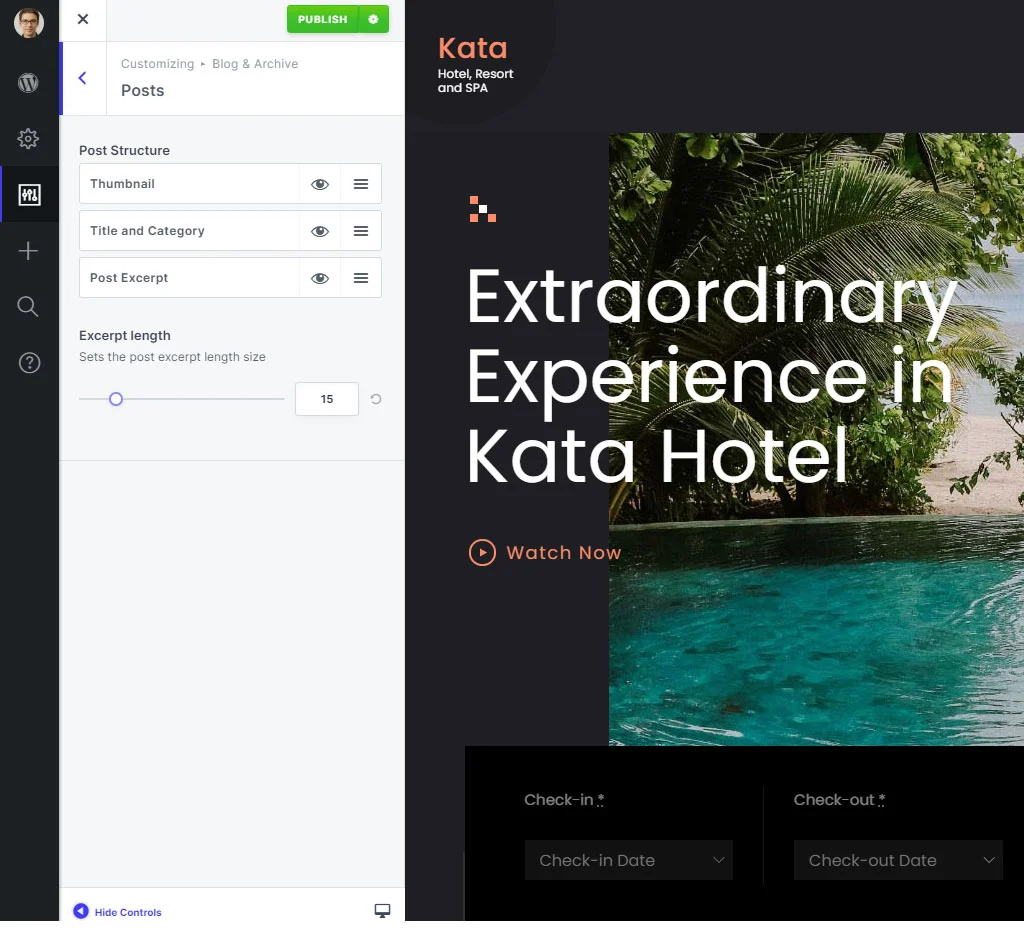Click the Post Excerpt row label
Screen dimensions: 1024x933
point(129,278)
